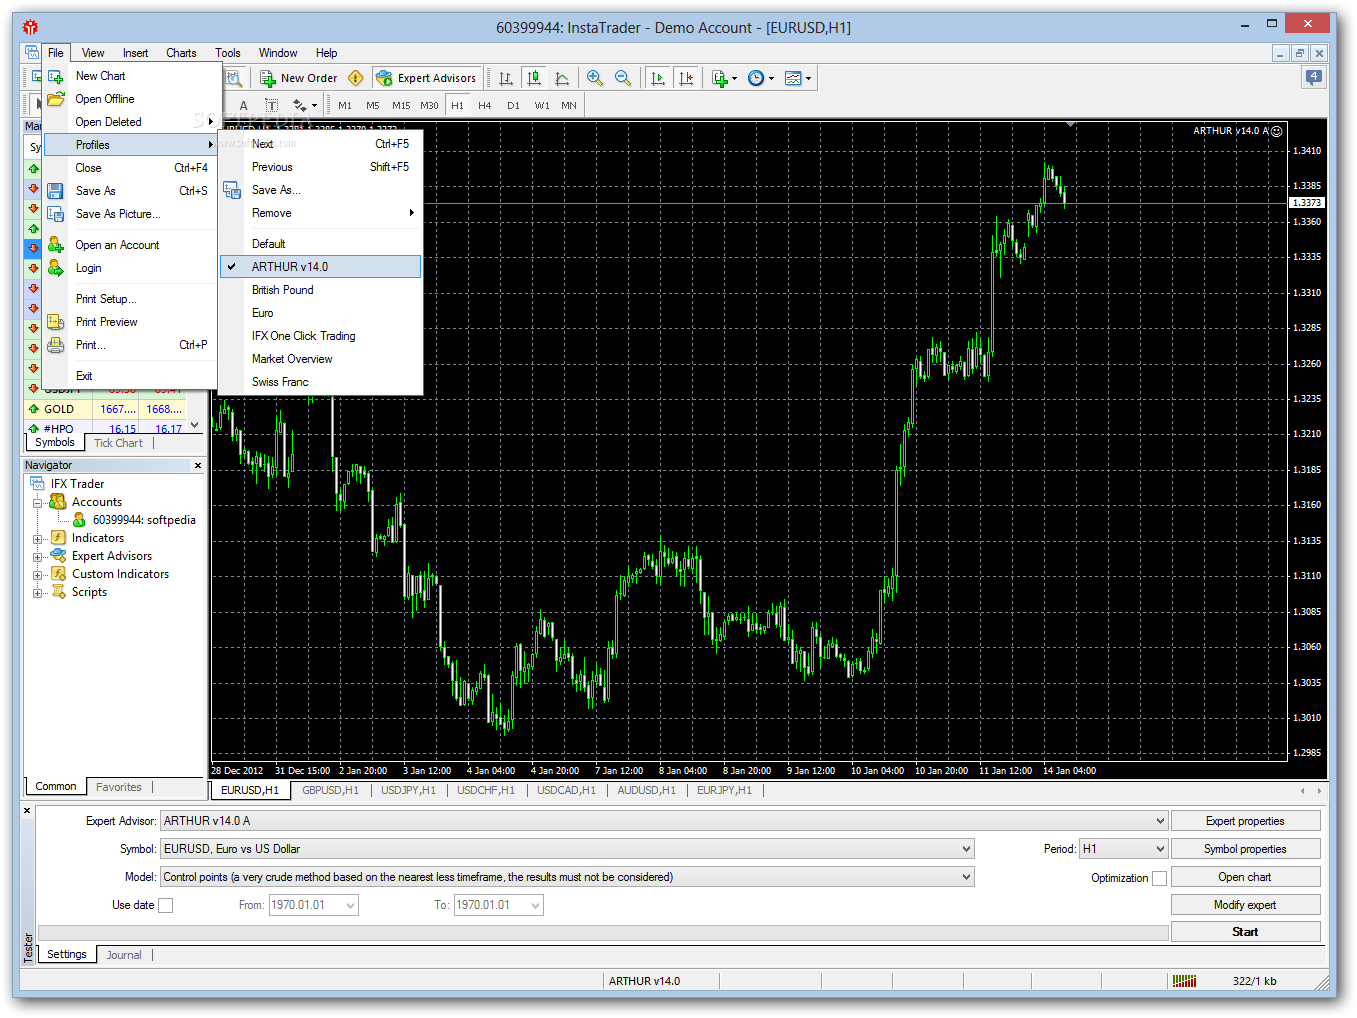Click the Expert properties button
Screen dimensions: 1357x1018
click(x=1245, y=821)
